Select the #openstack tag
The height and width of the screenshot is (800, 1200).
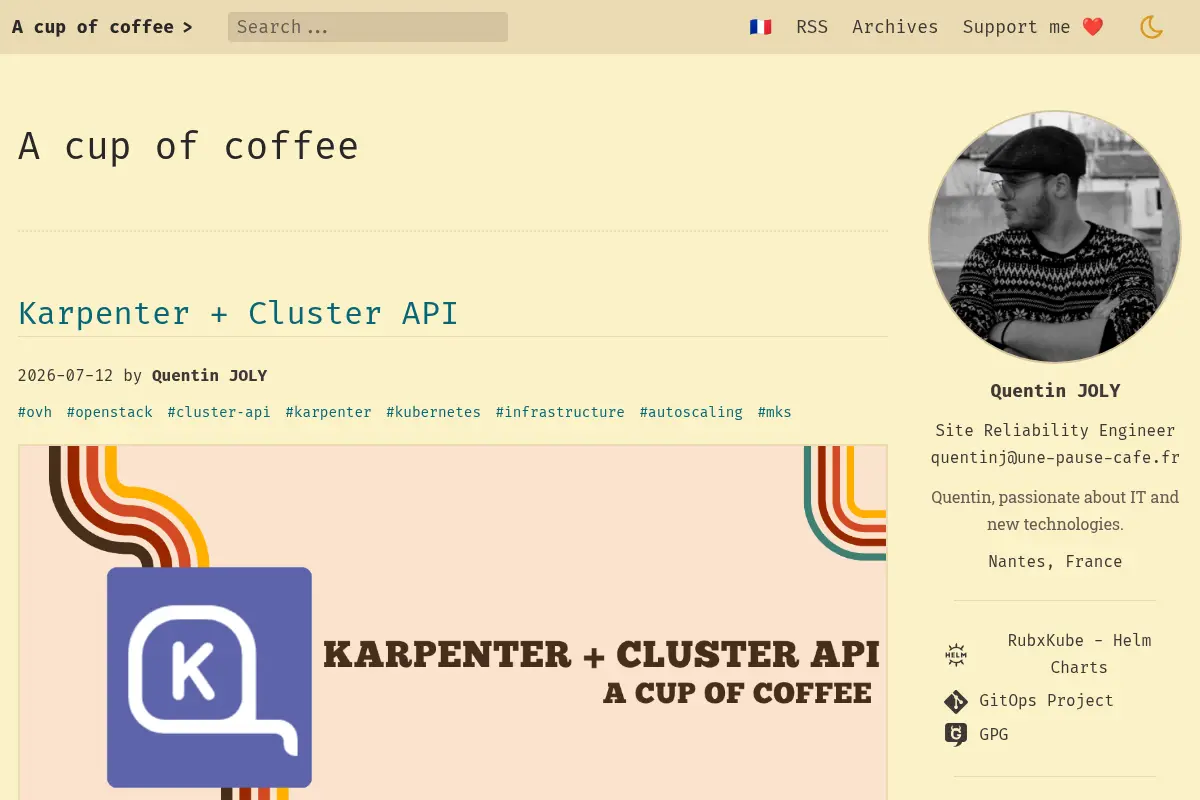click(x=110, y=412)
